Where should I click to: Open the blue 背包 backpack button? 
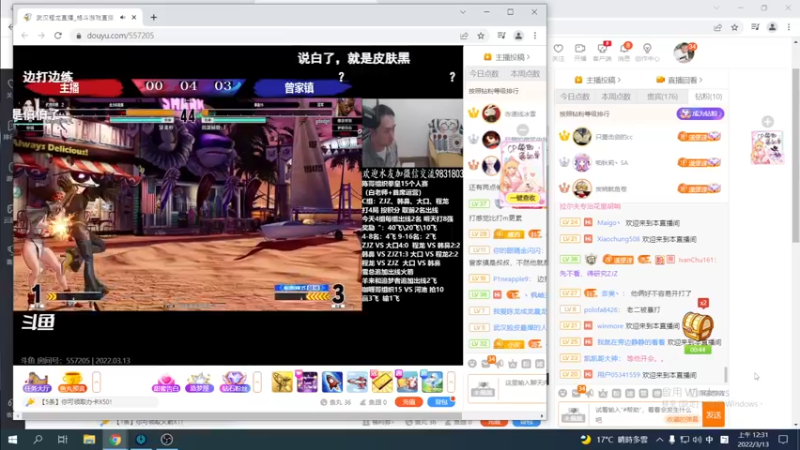click(x=441, y=402)
